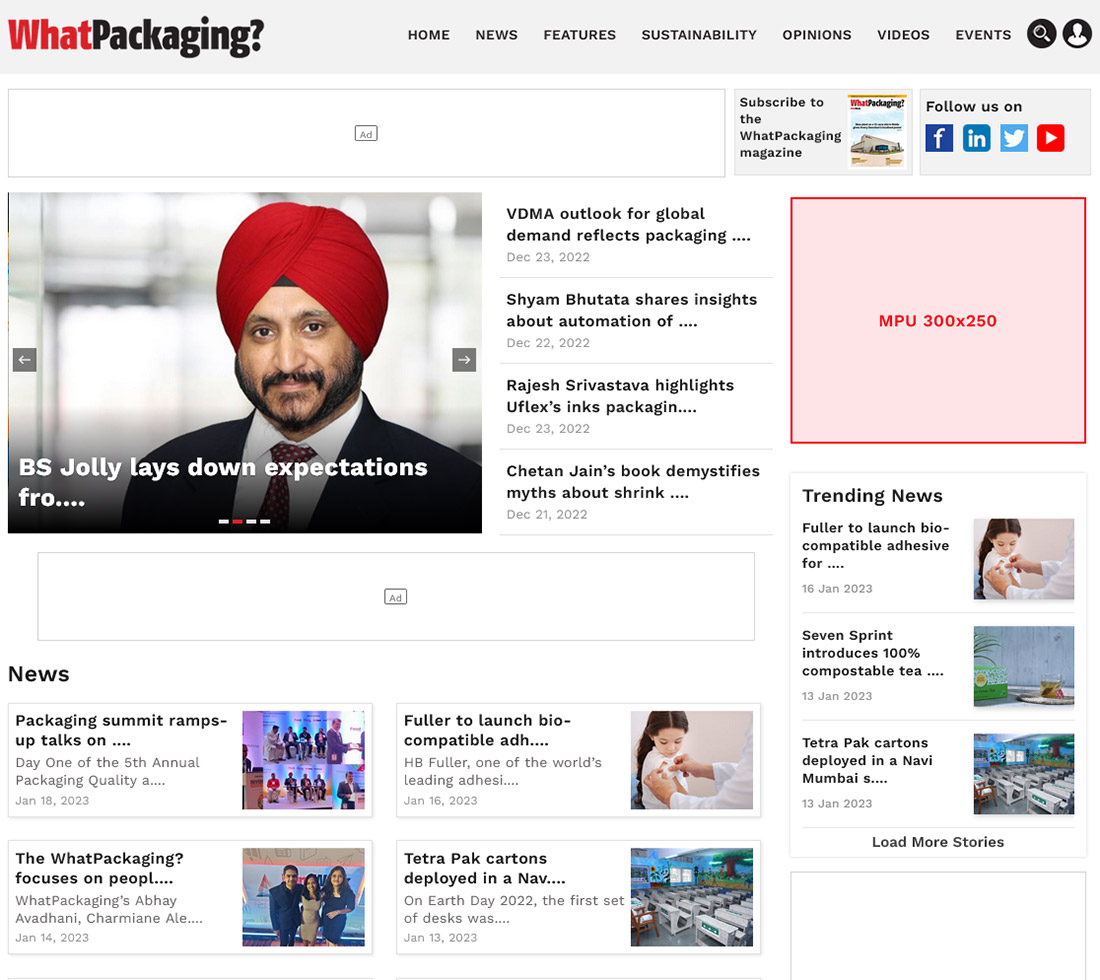Visit the Facebook page icon
This screenshot has height=980, width=1100.
(939, 138)
